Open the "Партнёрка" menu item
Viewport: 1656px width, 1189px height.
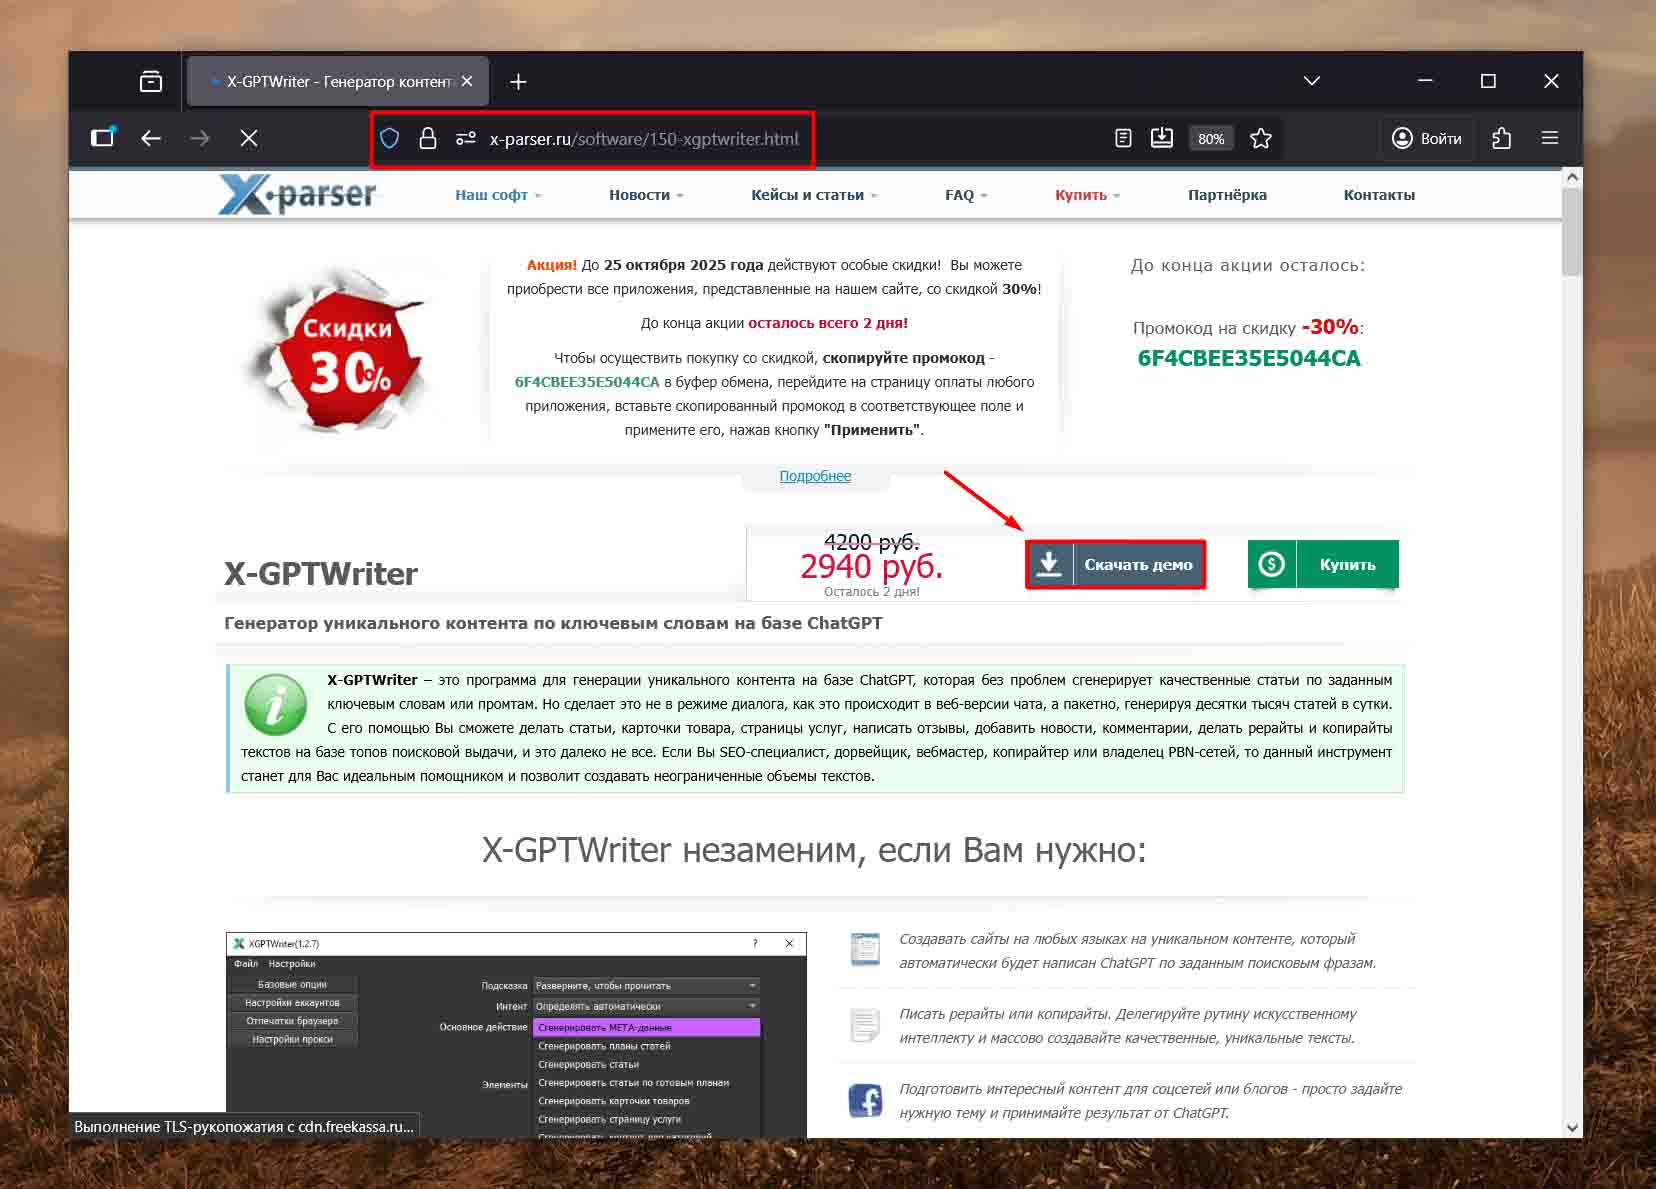pos(1227,195)
